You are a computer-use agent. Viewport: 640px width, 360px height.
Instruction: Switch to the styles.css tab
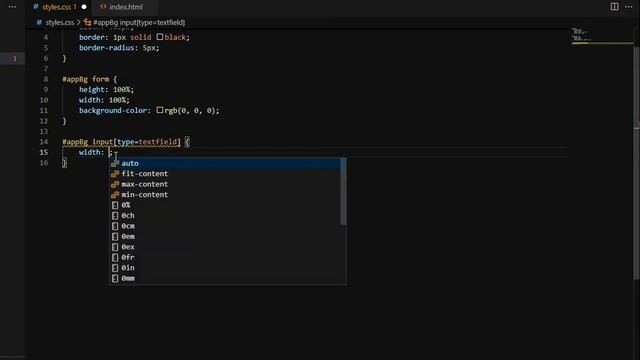click(60, 7)
